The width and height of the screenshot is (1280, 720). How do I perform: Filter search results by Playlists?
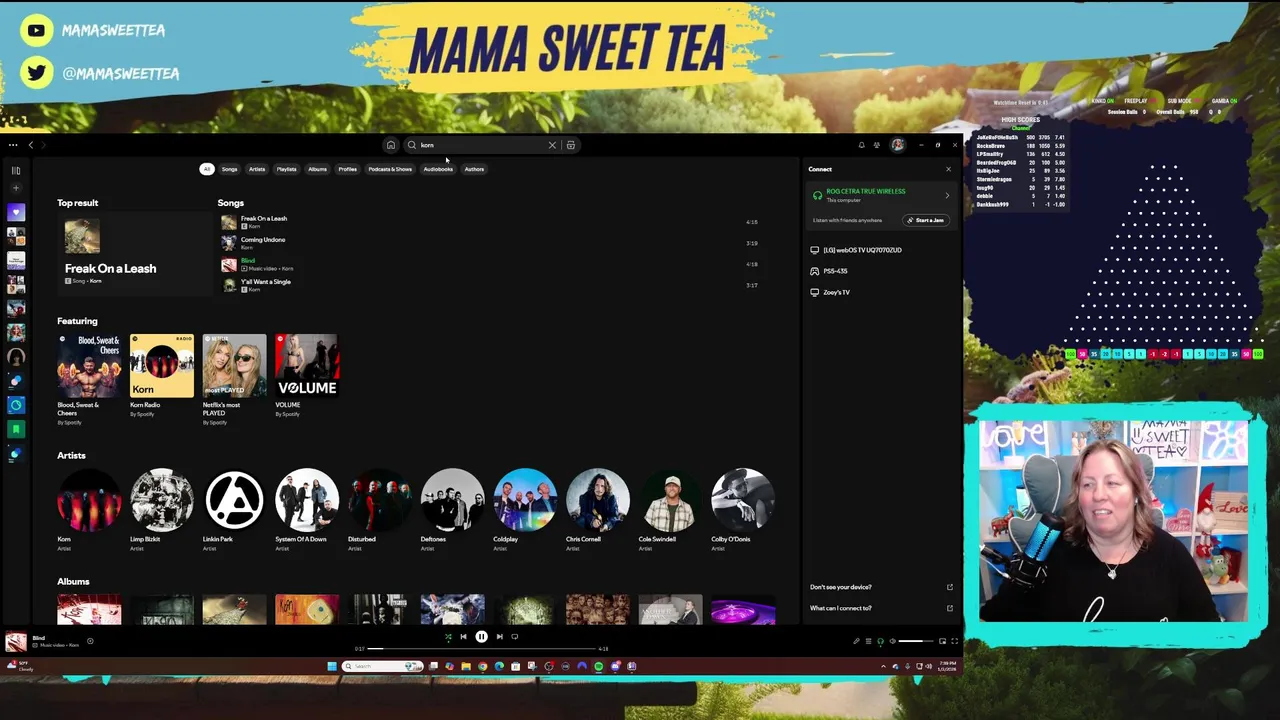point(287,169)
